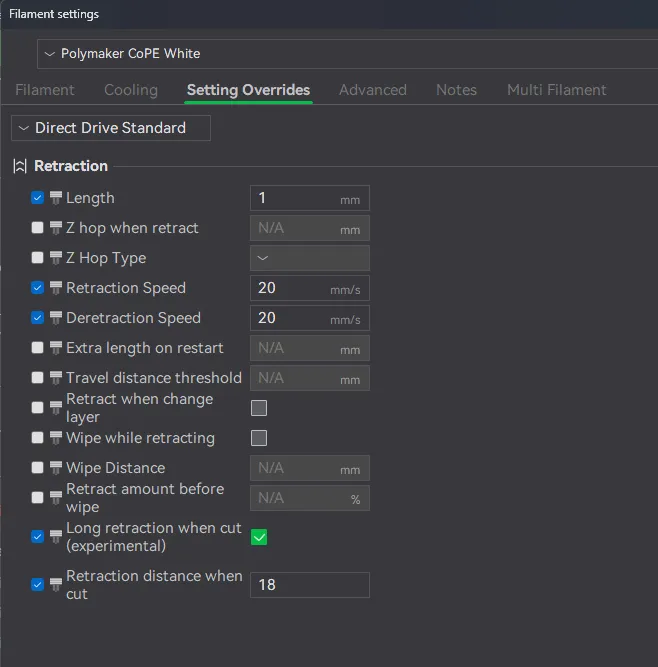Open the Polymaker CoPE White preset dropdown
The height and width of the screenshot is (667, 658).
[x=347, y=54]
